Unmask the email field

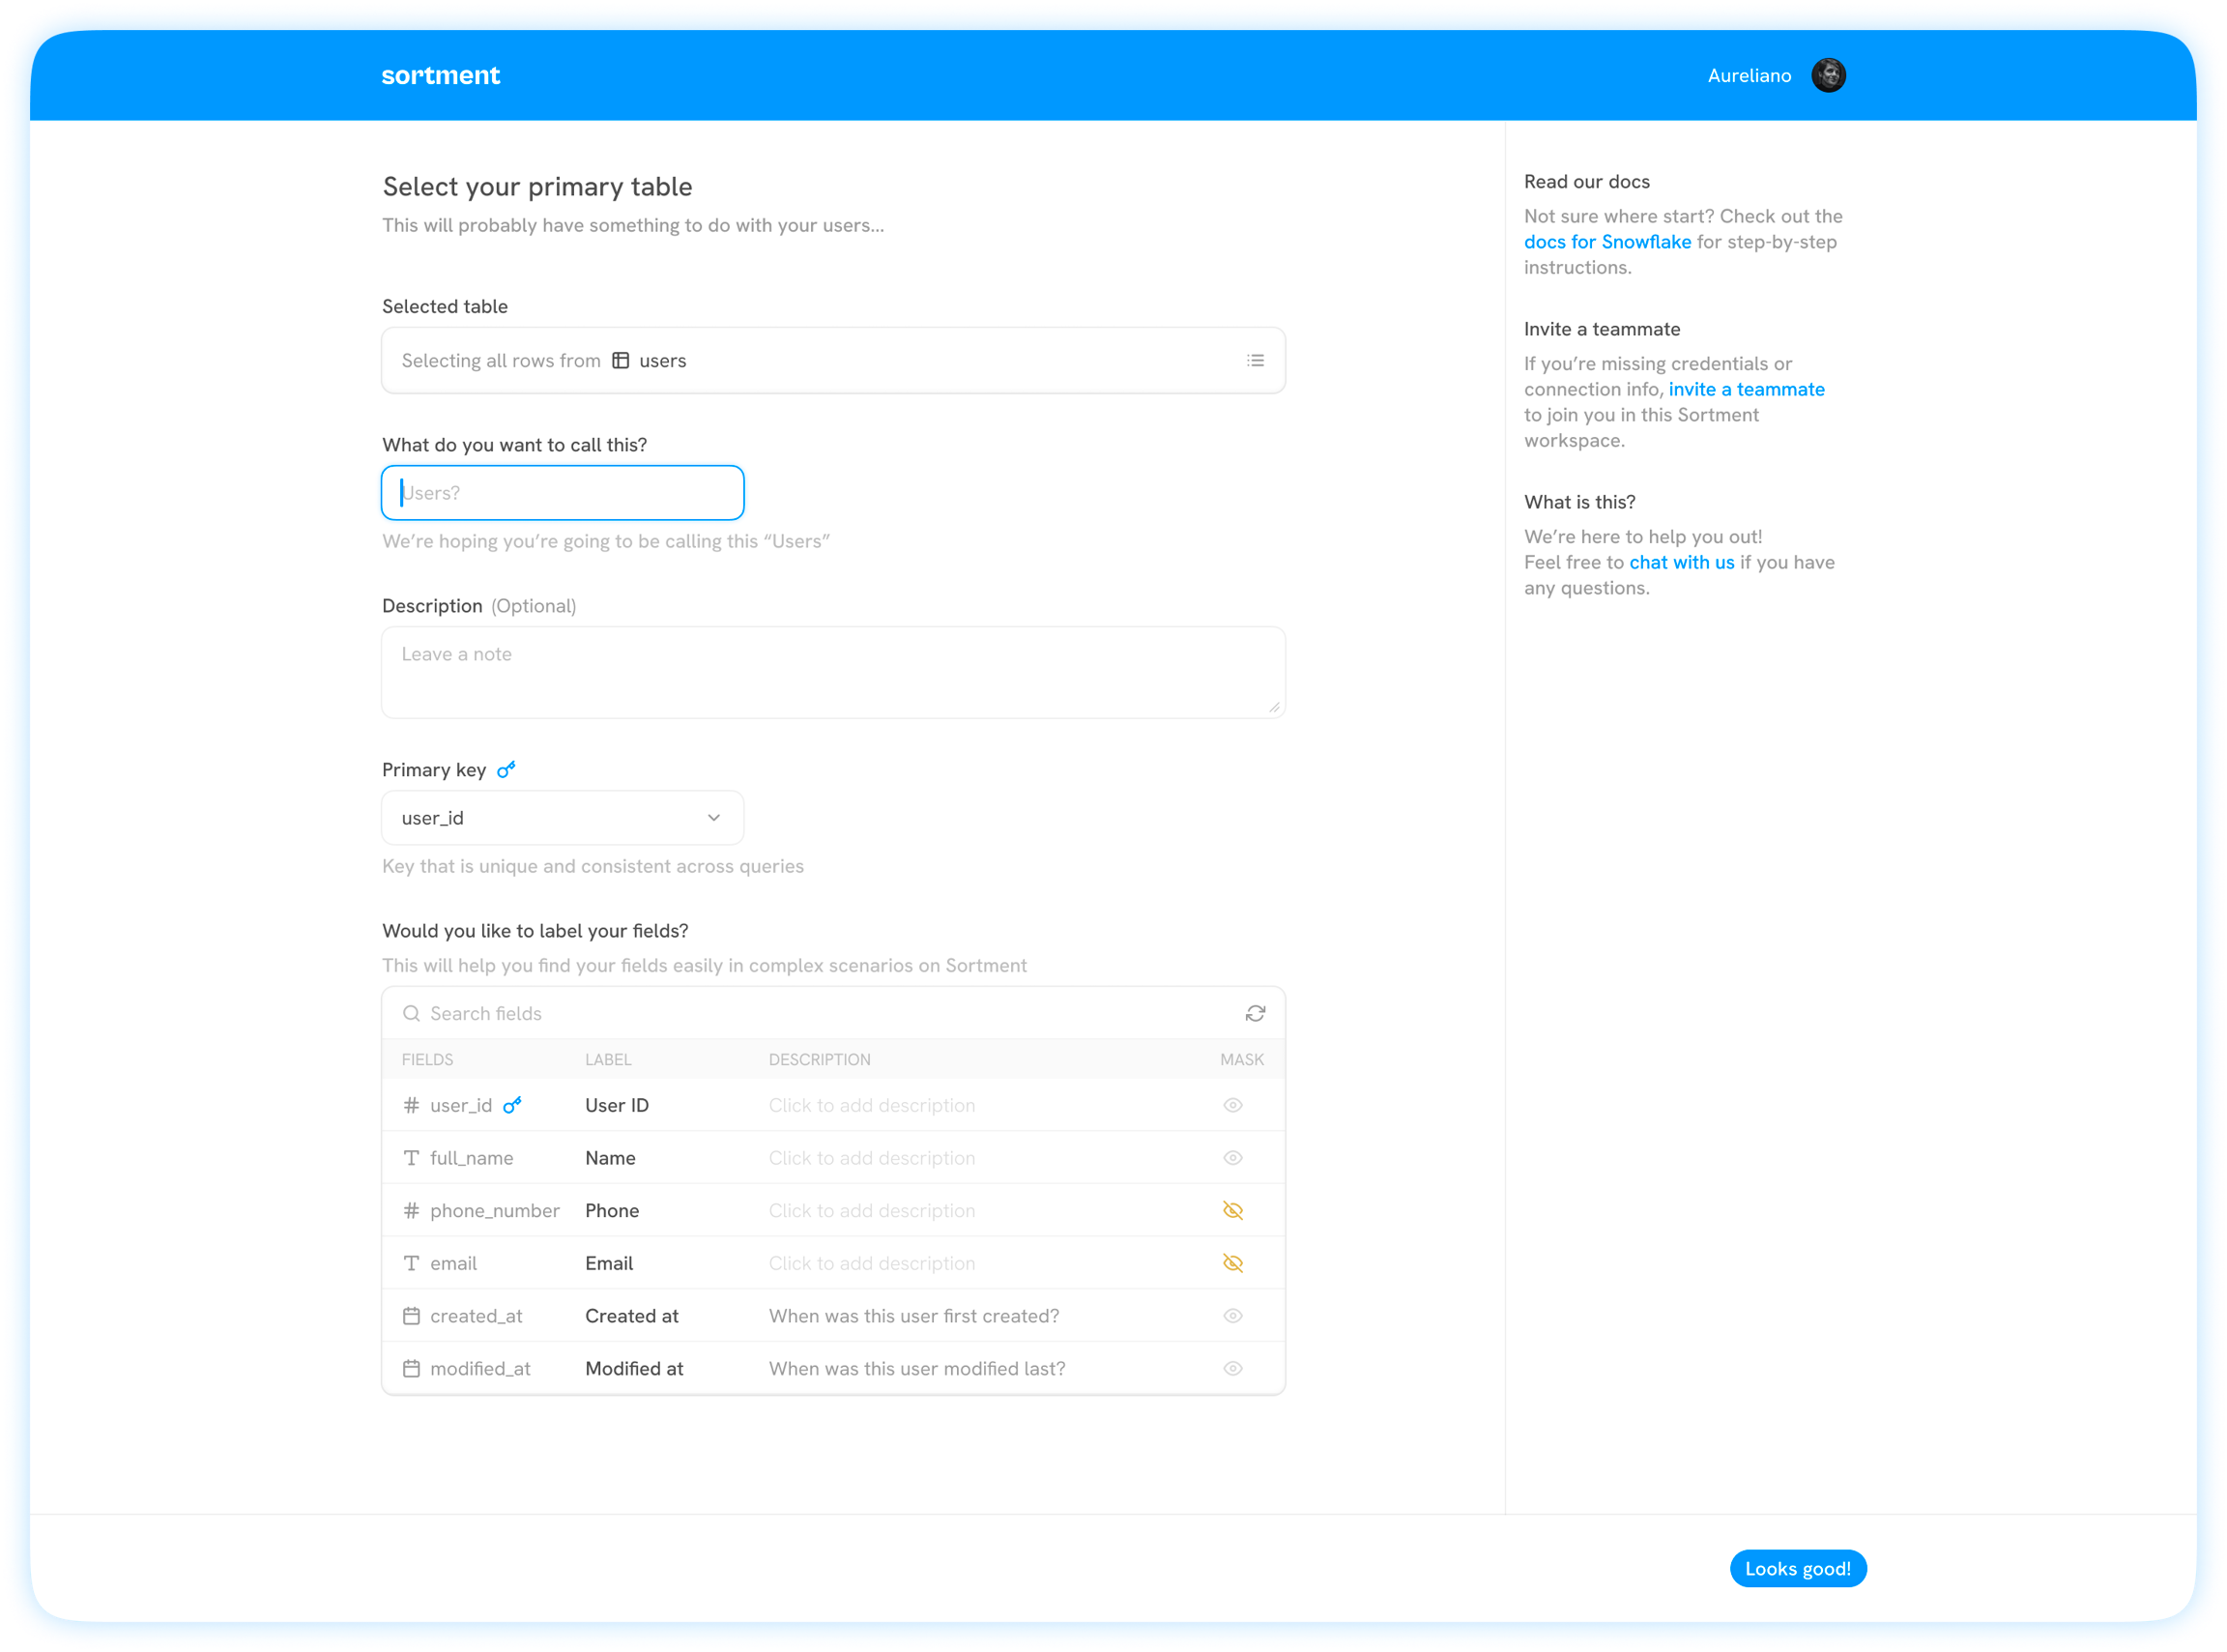[1232, 1263]
